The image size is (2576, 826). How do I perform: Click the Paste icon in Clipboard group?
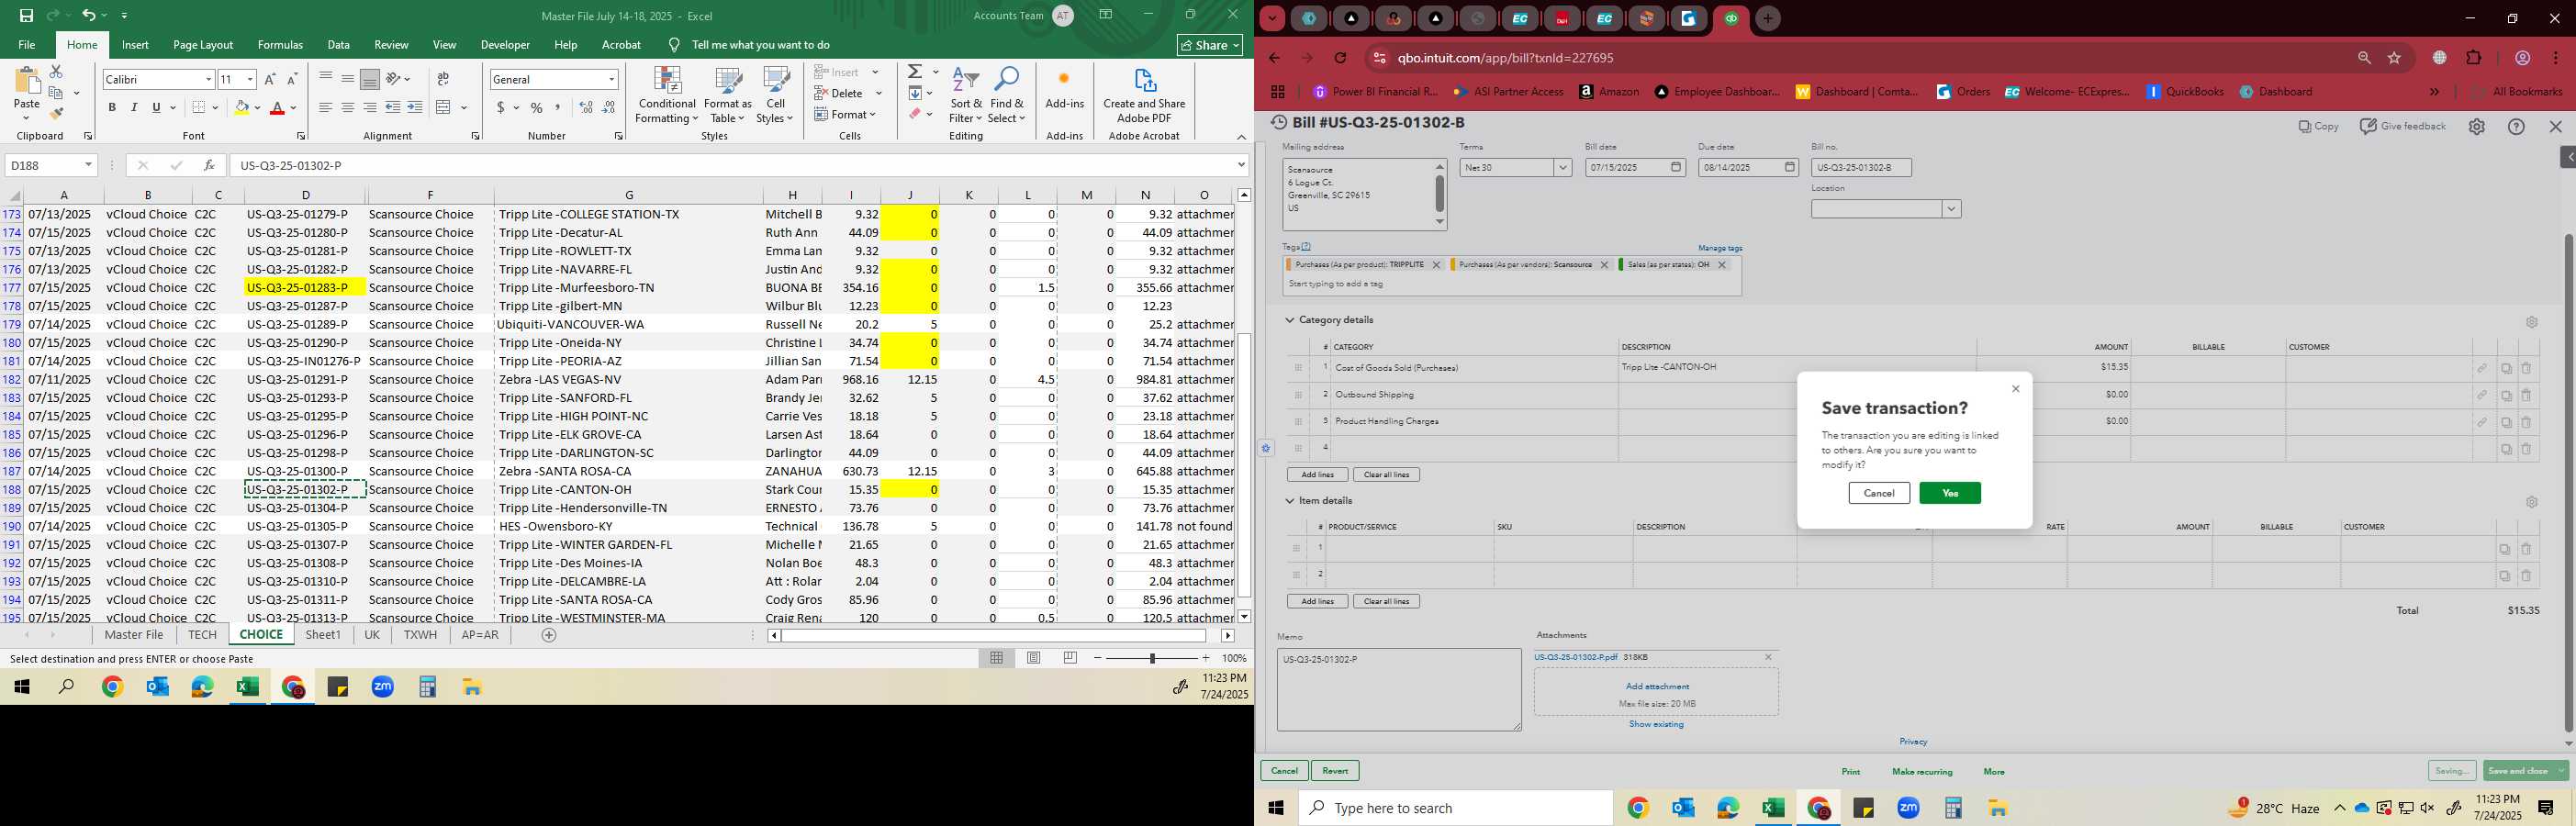pos(27,82)
